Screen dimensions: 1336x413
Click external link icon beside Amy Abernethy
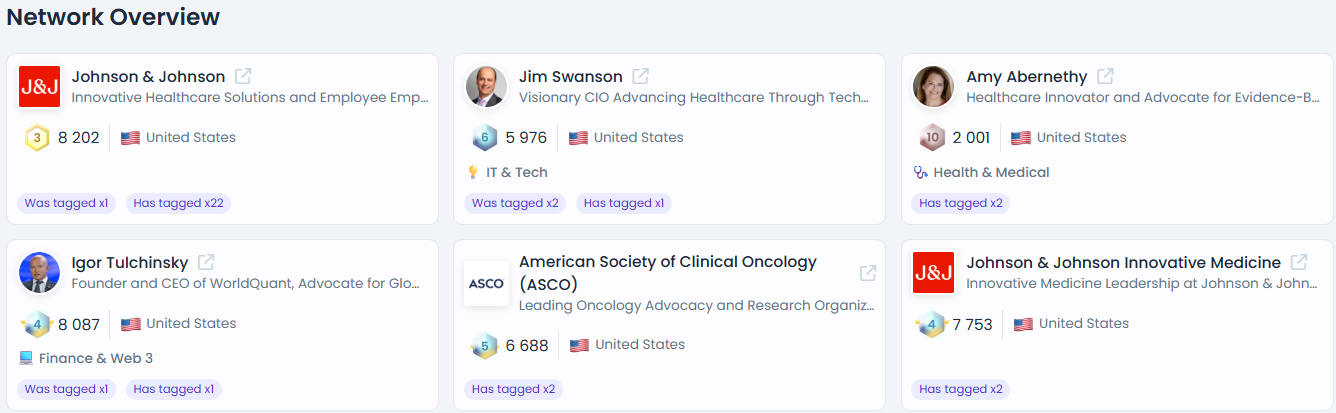1105,76
